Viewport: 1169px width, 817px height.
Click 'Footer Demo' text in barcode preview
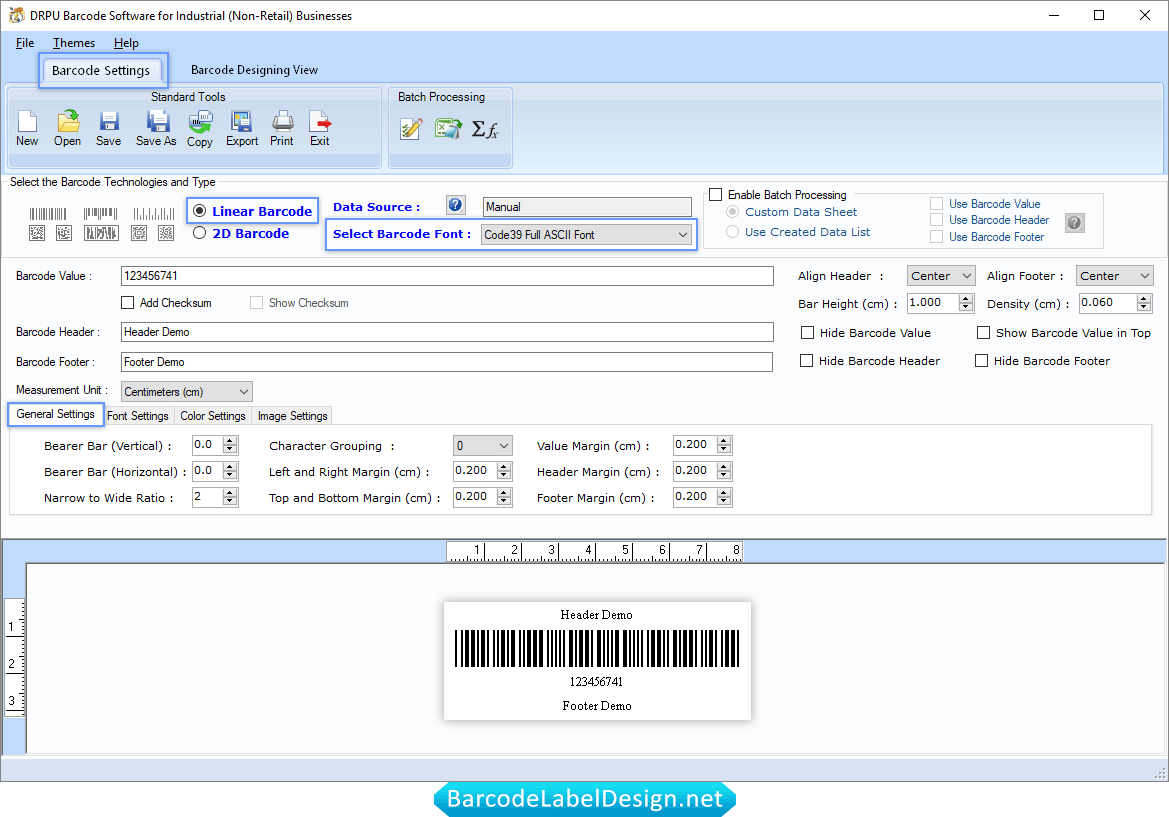click(597, 706)
